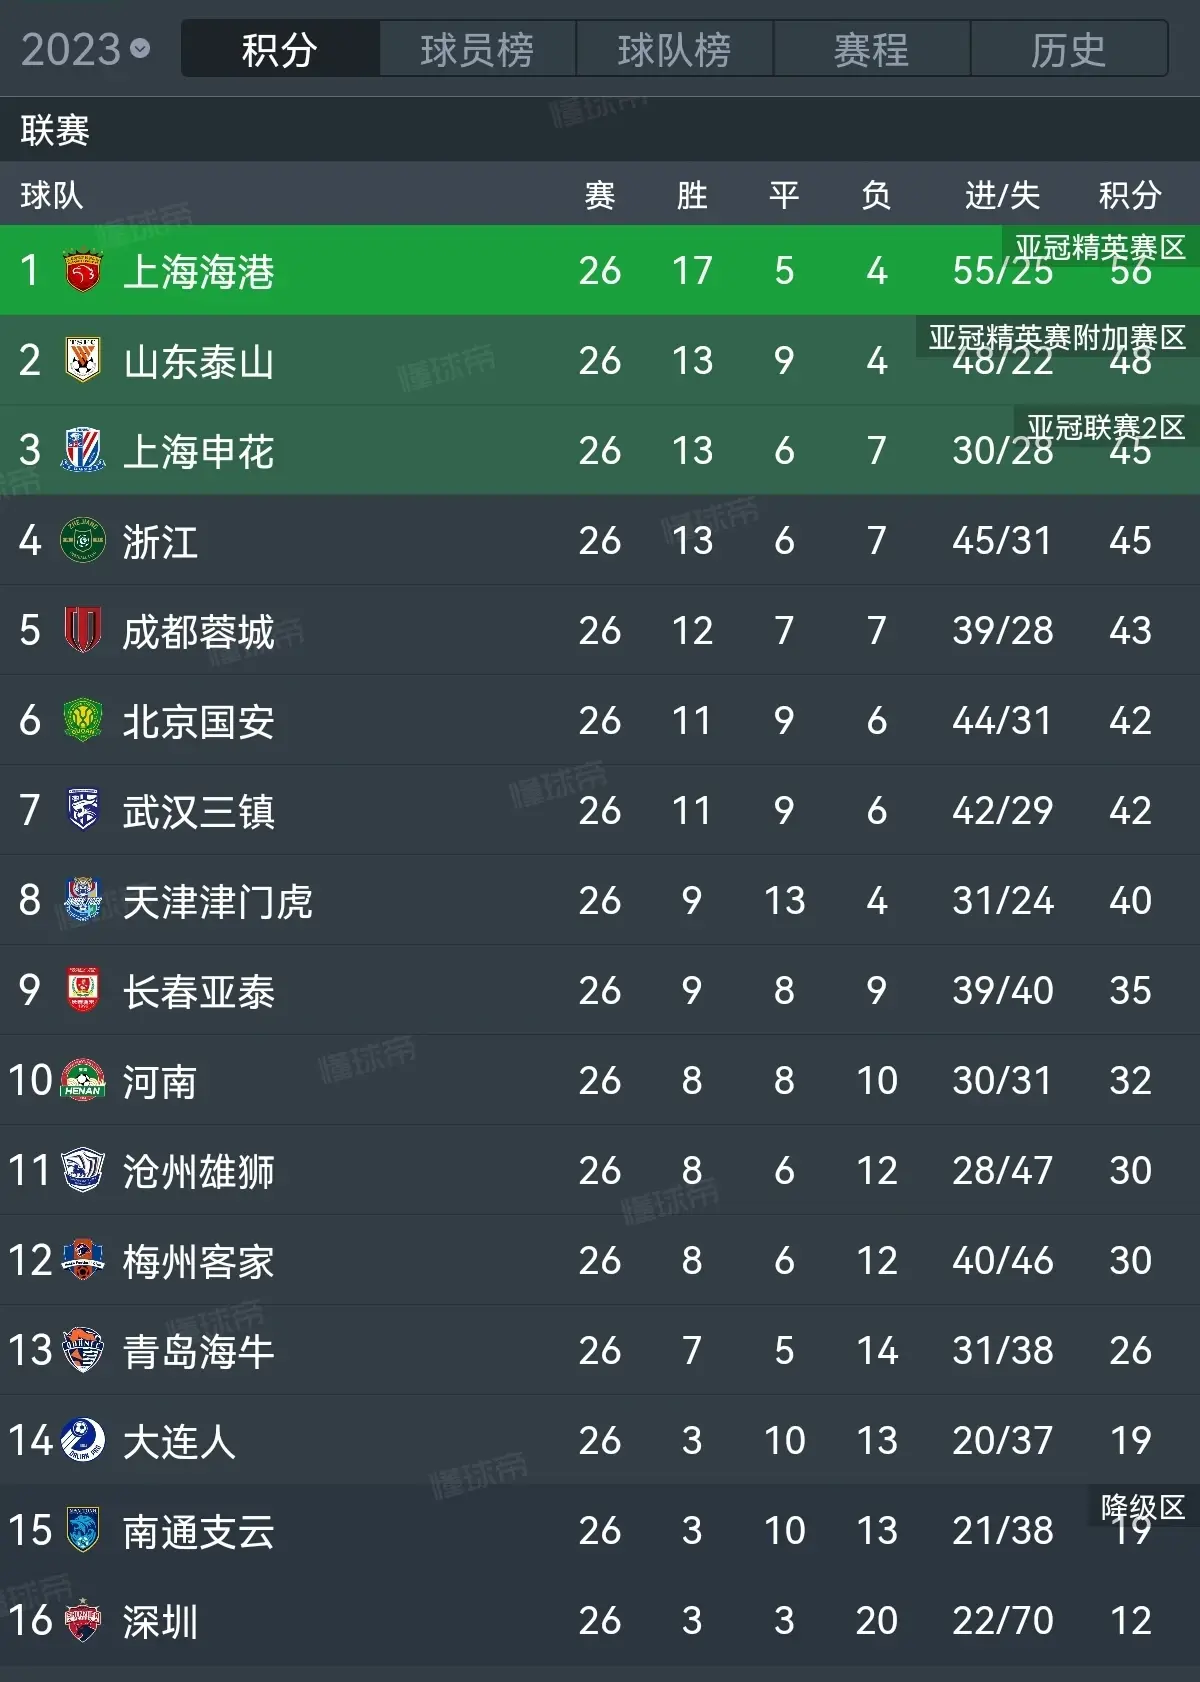1200x1682 pixels.
Task: Click the 进/失 column header
Action: tap(1003, 195)
